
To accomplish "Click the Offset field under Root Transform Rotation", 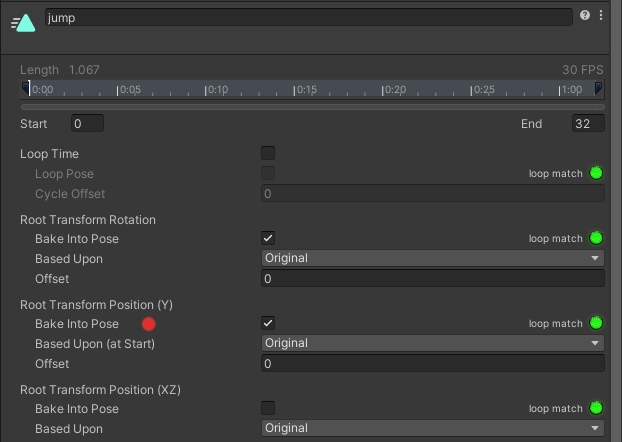I will coord(432,278).
